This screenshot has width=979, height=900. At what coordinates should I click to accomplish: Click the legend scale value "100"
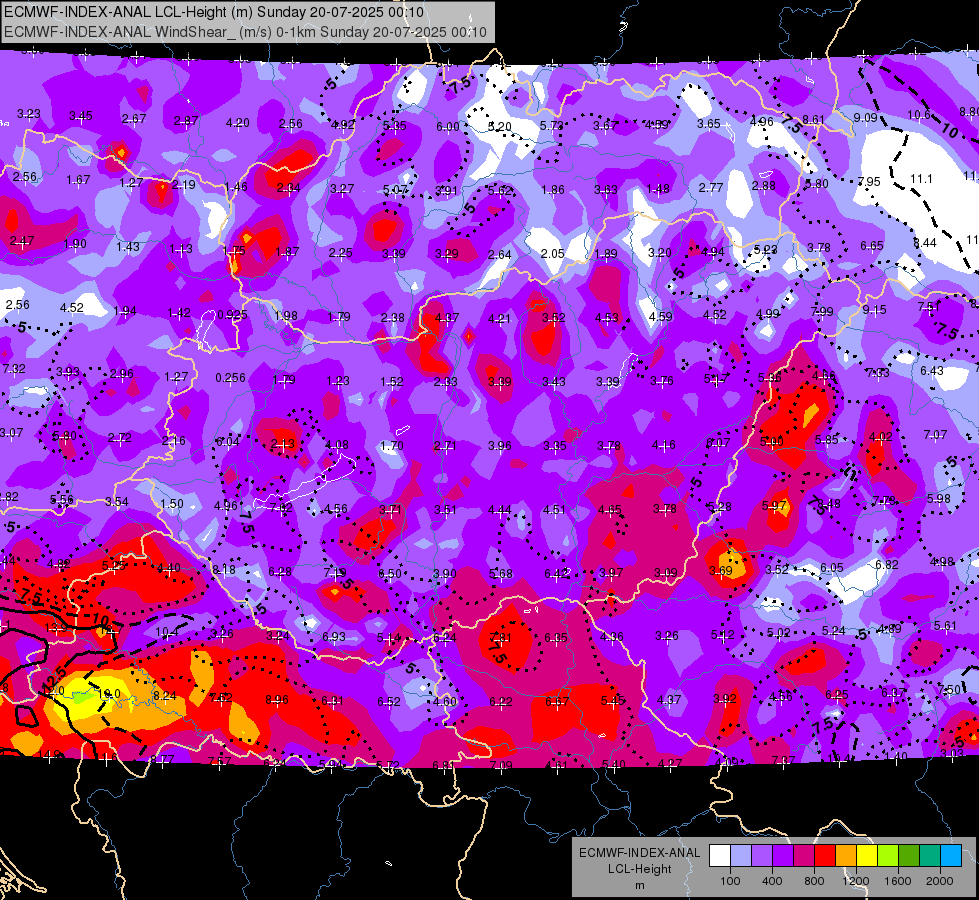[x=730, y=881]
